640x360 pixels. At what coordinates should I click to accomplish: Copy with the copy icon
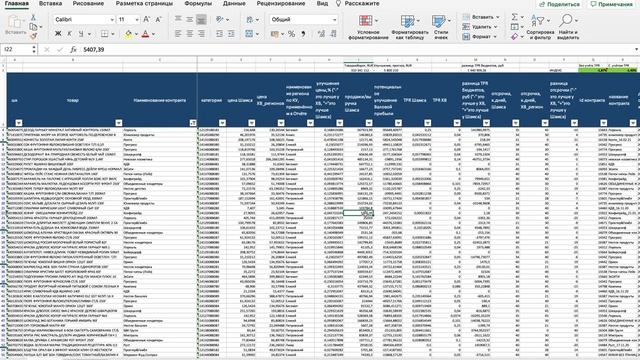click(33, 27)
